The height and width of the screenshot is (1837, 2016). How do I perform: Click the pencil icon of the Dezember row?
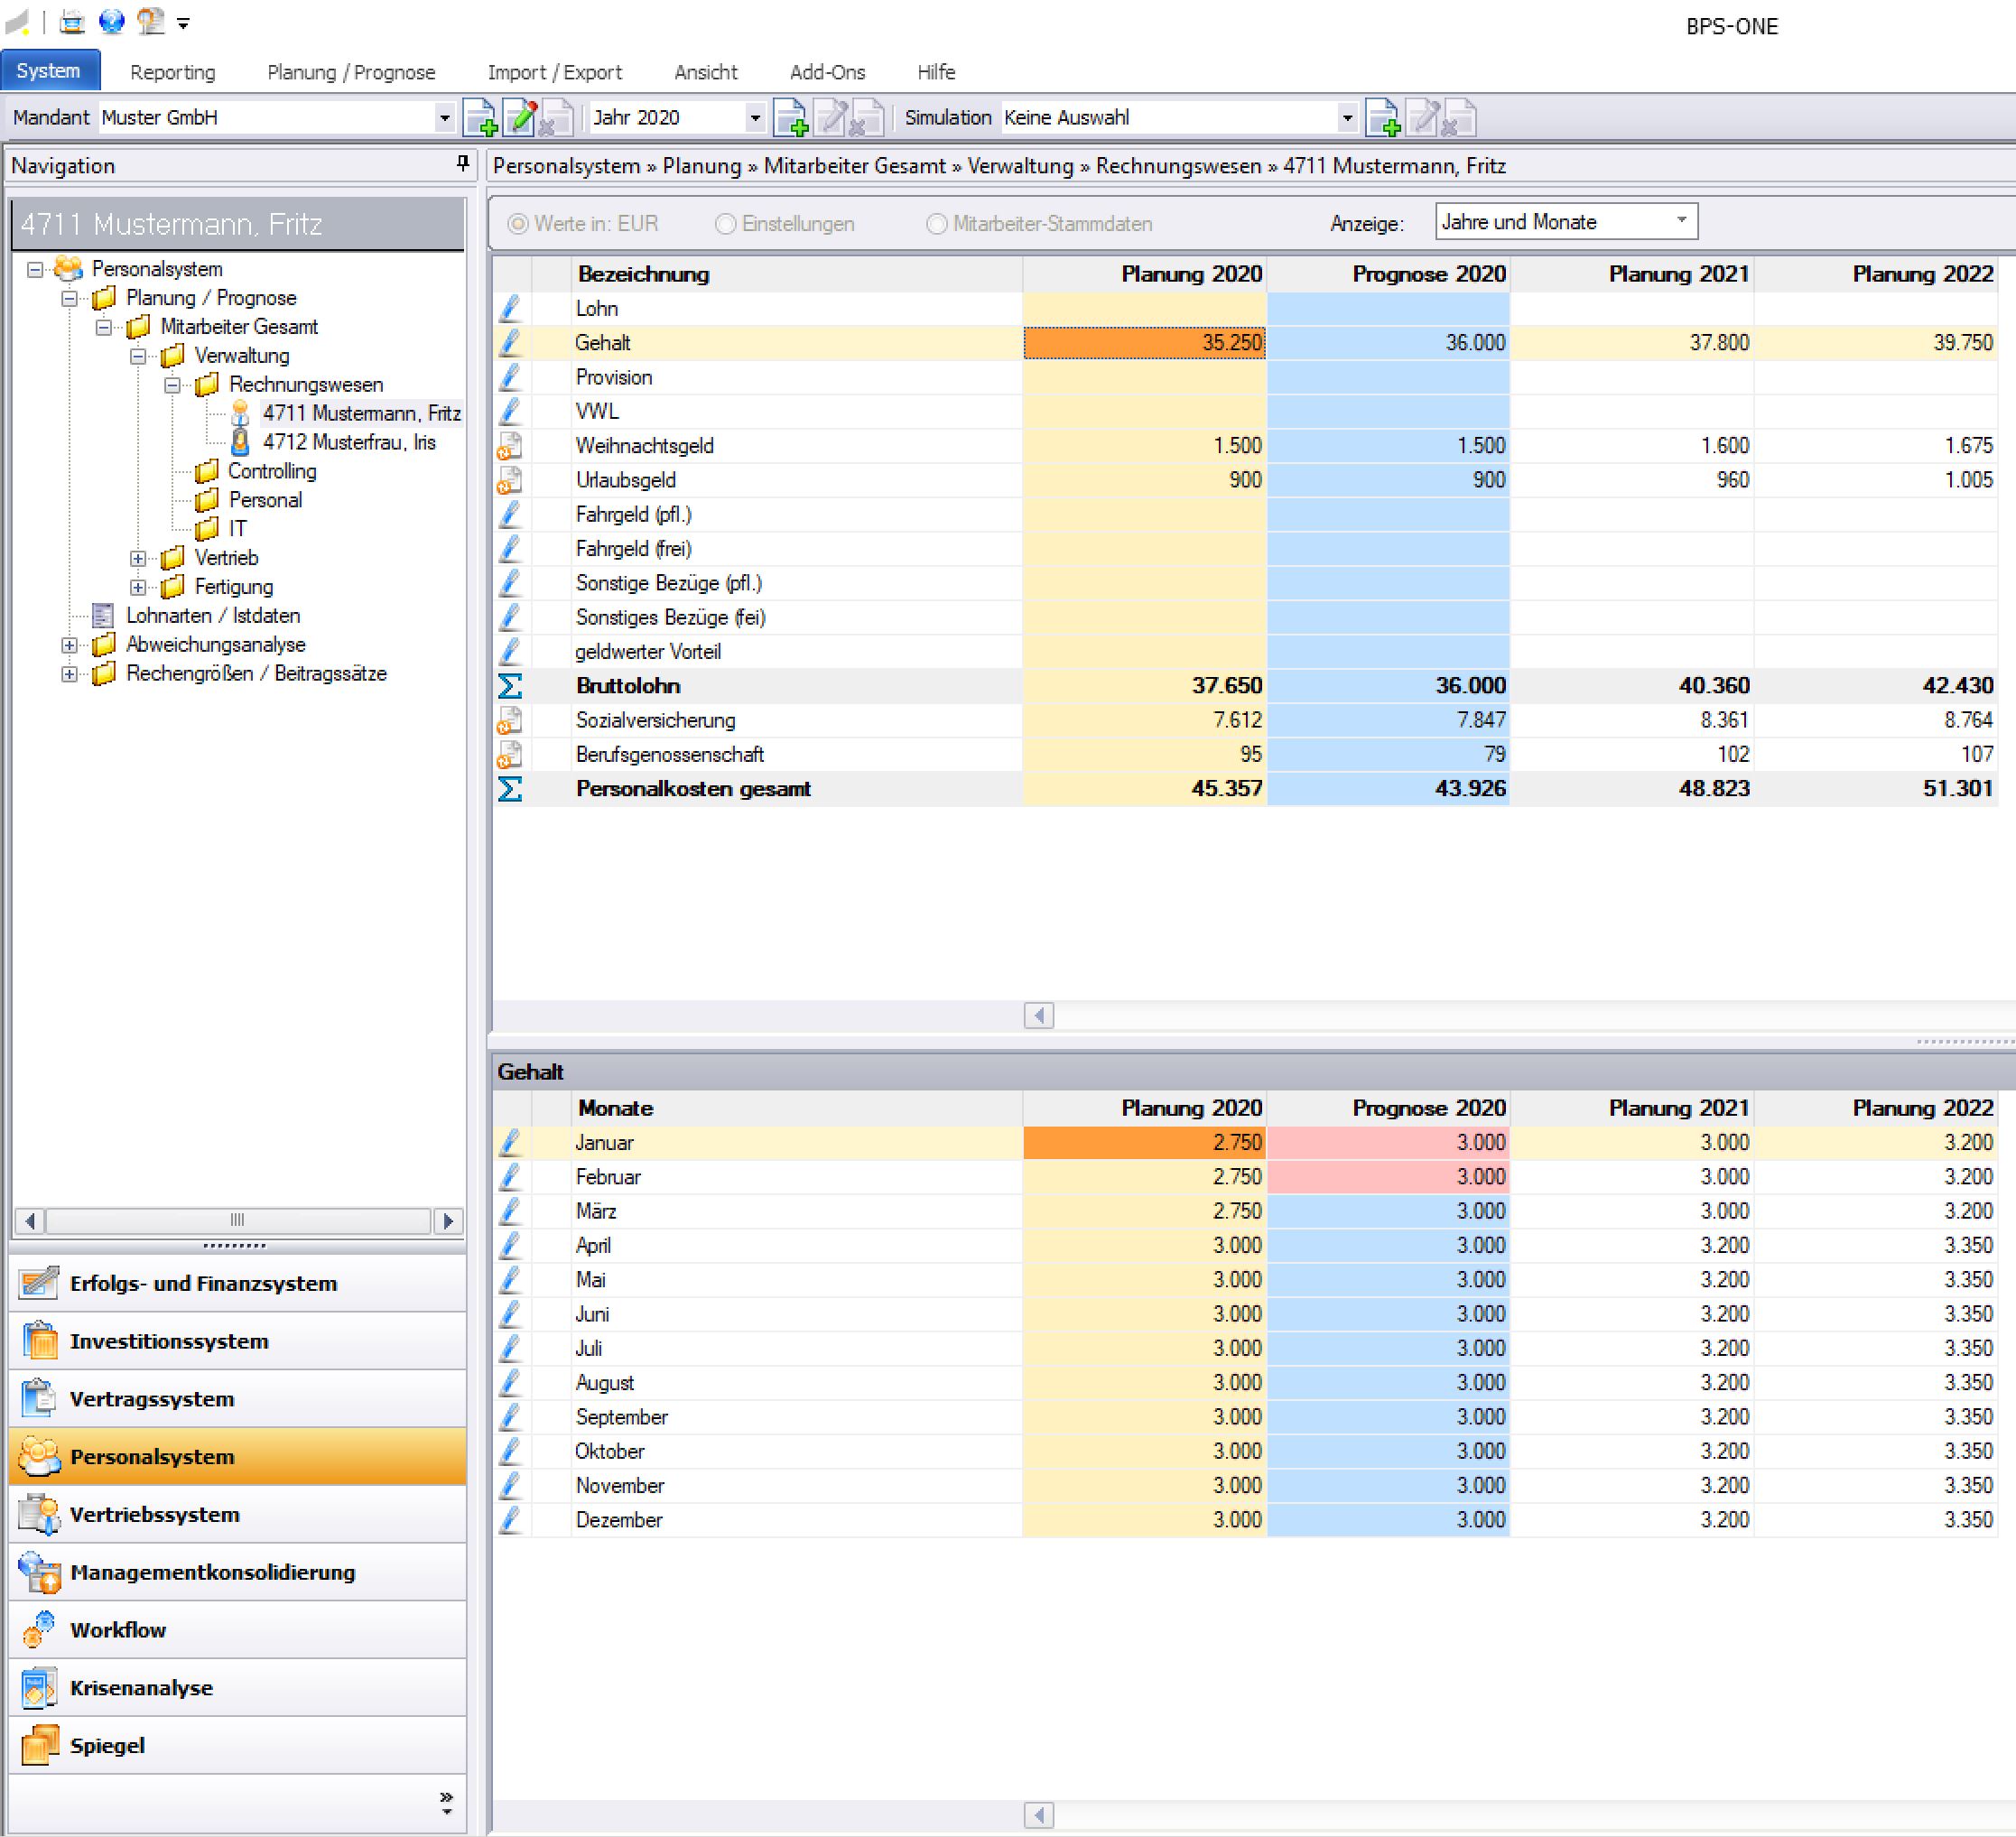point(510,1520)
